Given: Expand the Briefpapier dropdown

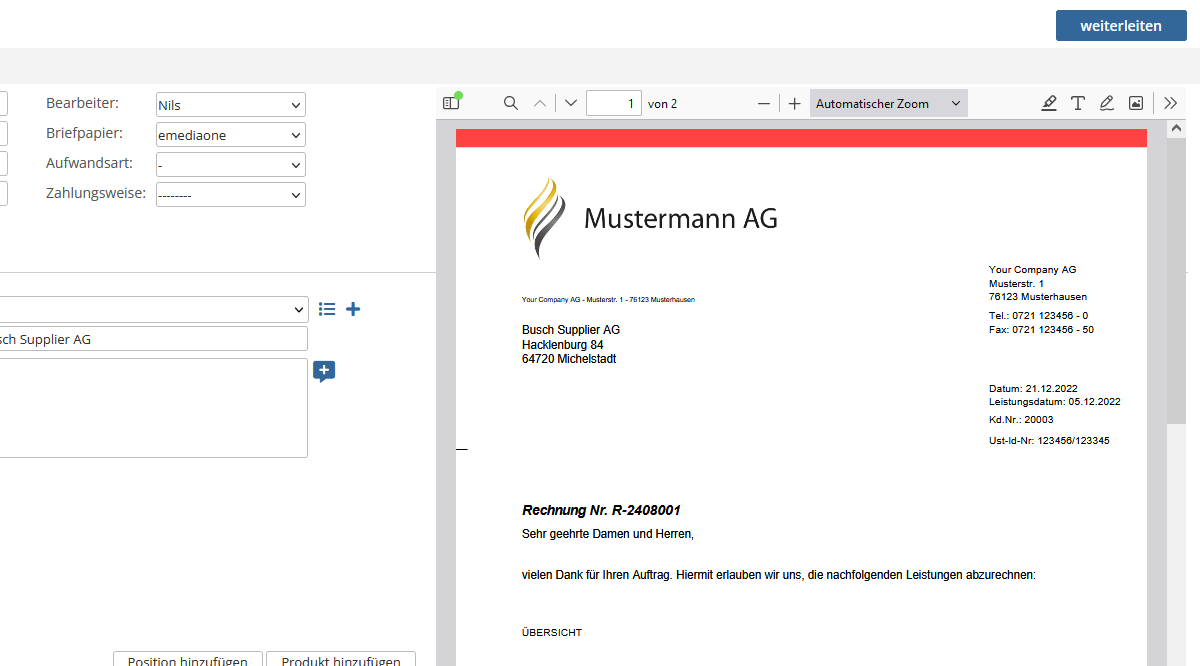Looking at the screenshot, I should pos(231,135).
